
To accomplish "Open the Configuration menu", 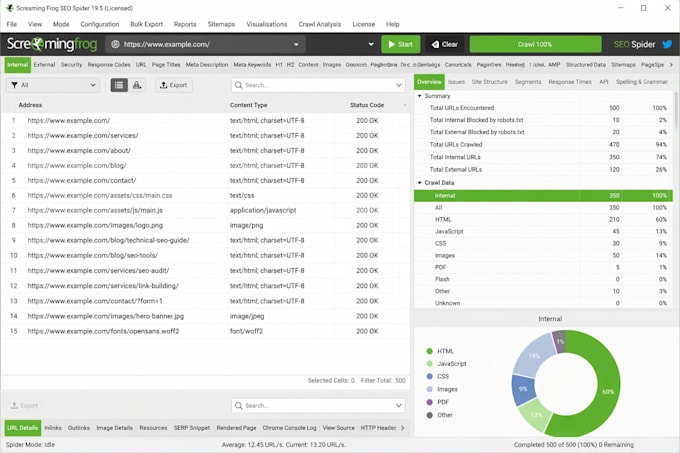I will pyautogui.click(x=100, y=24).
